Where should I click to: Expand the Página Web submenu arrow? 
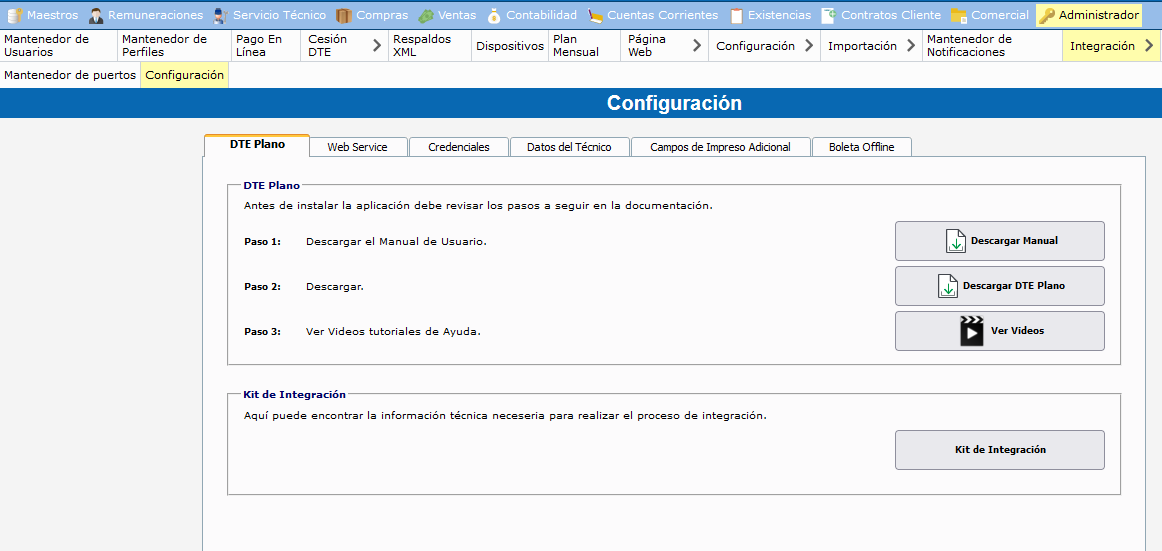(x=697, y=46)
